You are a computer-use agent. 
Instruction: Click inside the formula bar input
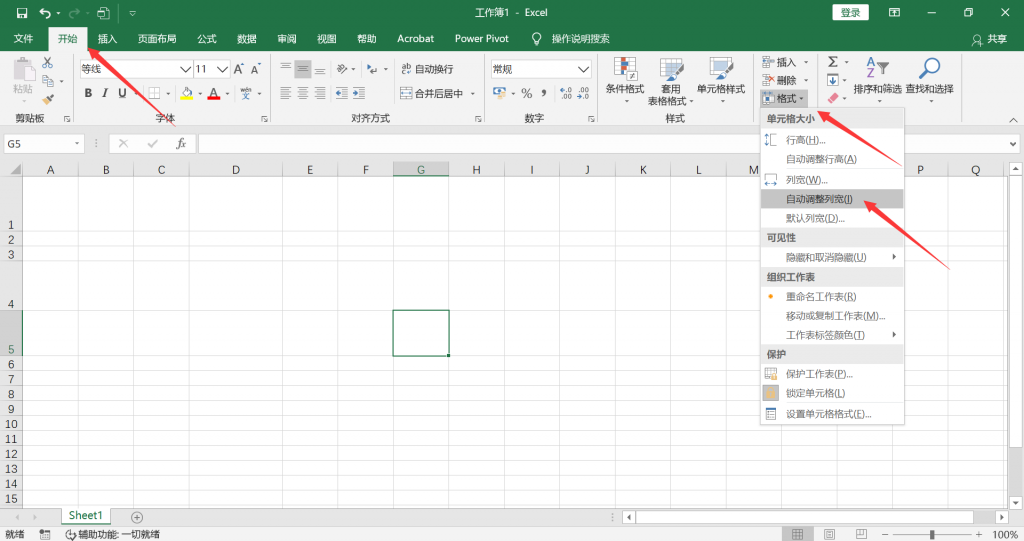coord(601,143)
